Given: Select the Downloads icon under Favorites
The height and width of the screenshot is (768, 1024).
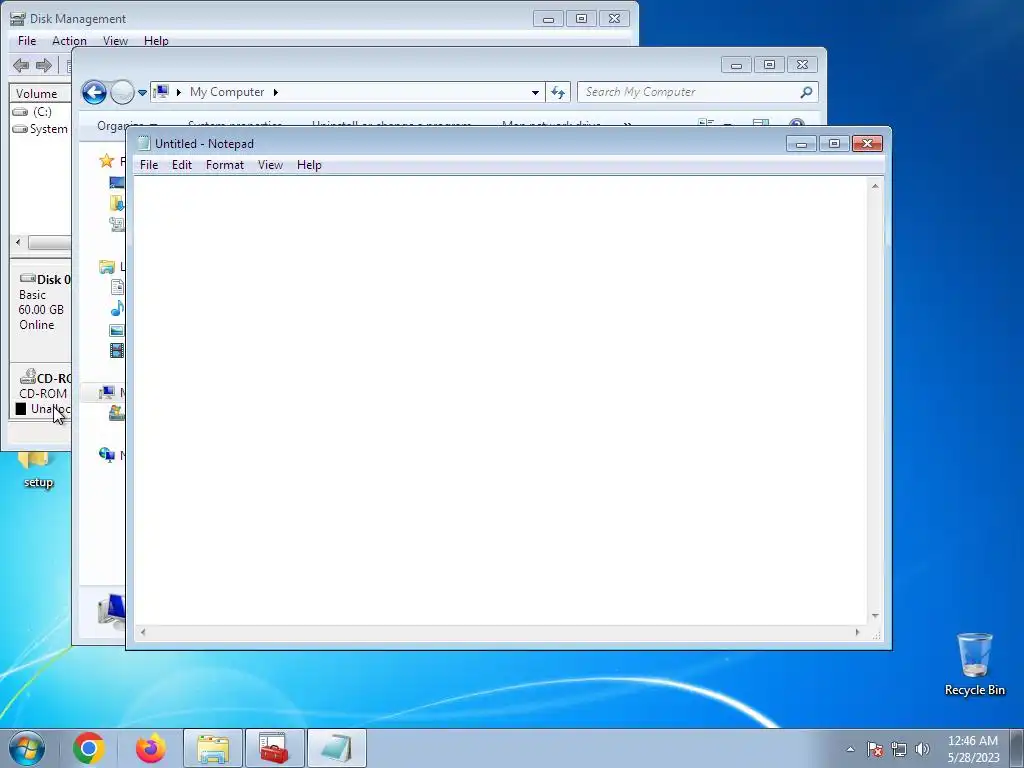Looking at the screenshot, I should click(117, 203).
